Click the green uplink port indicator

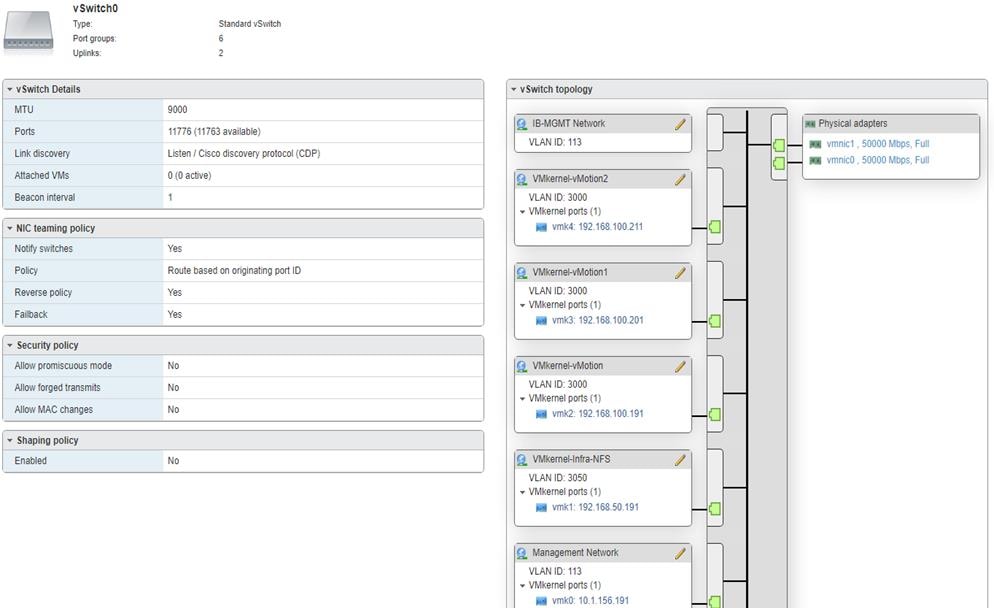tap(777, 145)
